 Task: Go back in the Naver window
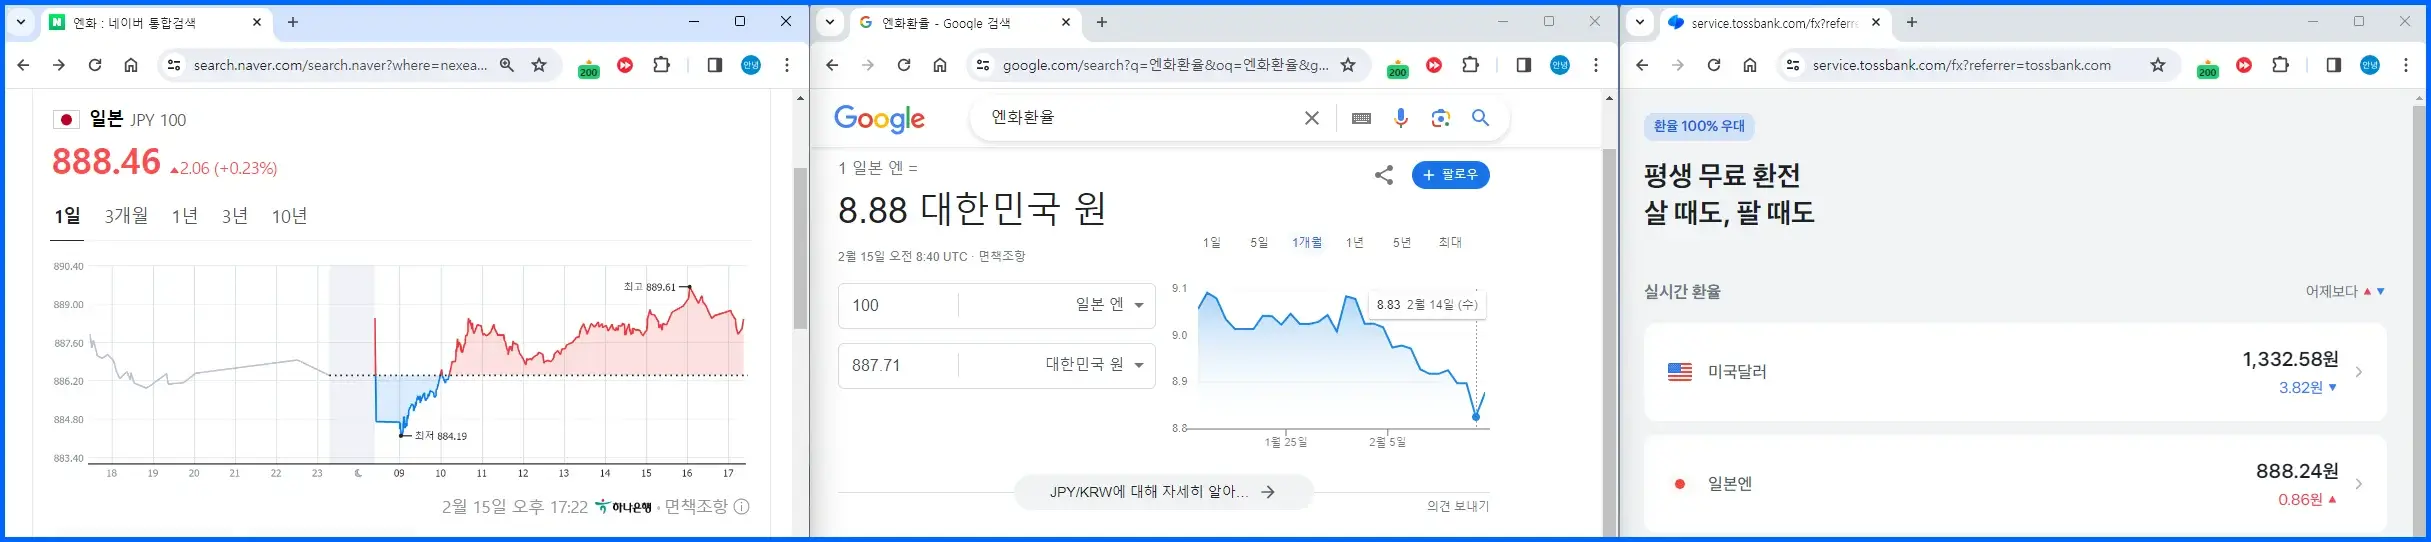(x=24, y=65)
